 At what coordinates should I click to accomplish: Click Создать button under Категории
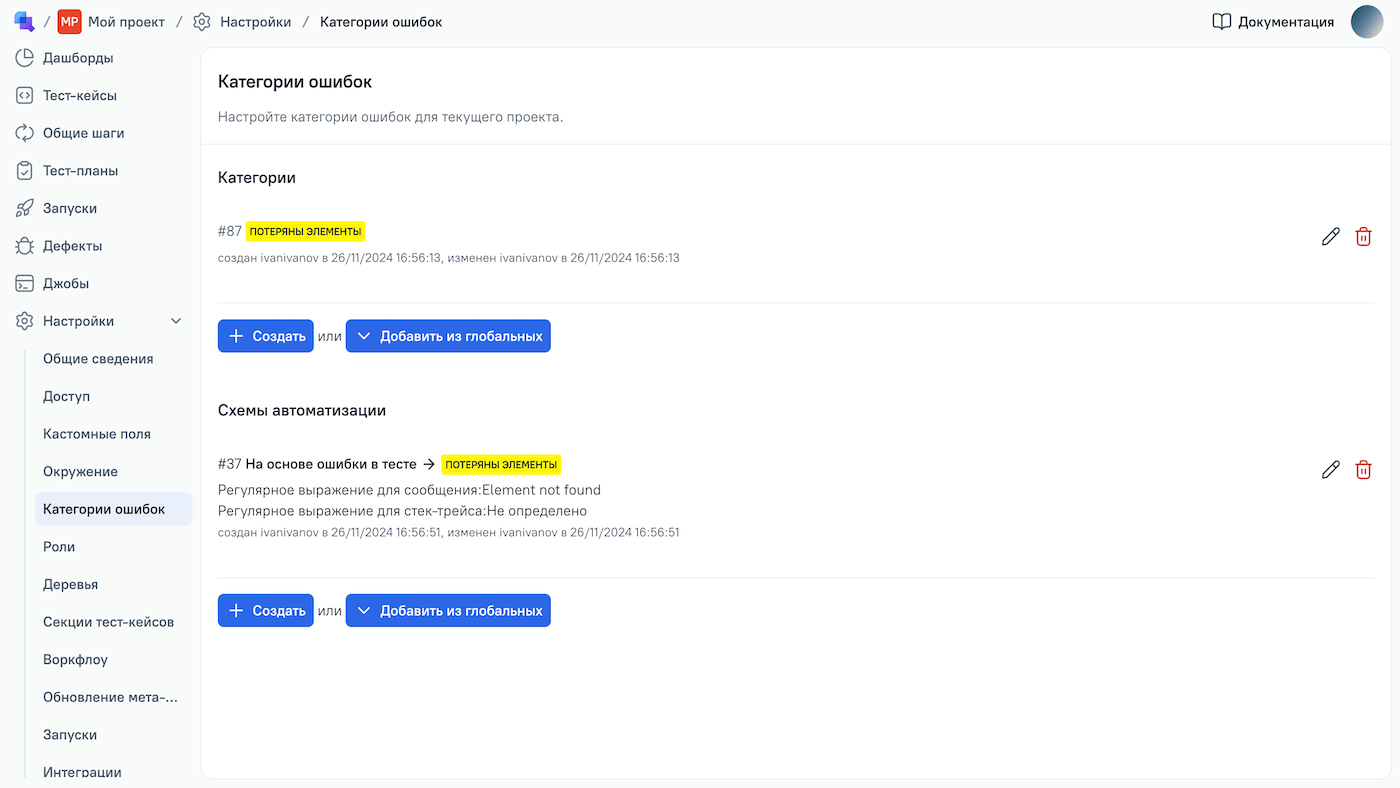[x=266, y=336]
